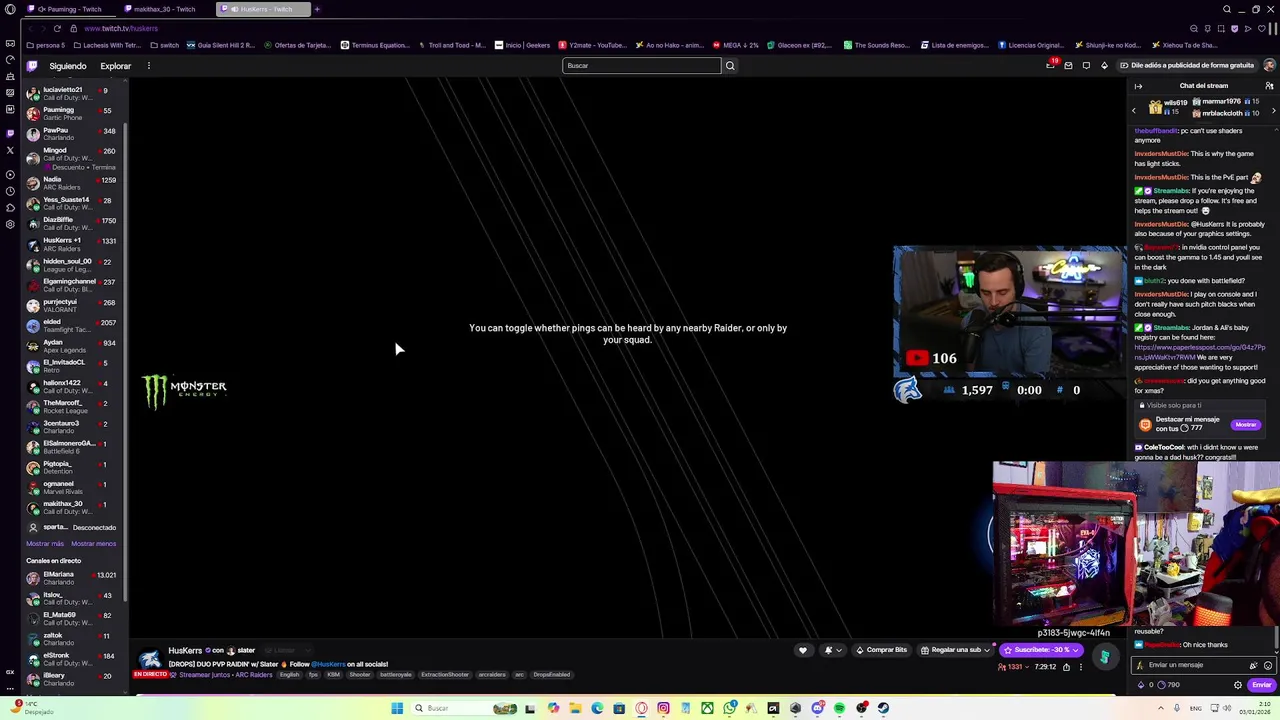Viewport: 1280px width, 720px height.
Task: Open a new browser tab
Action: [317, 9]
